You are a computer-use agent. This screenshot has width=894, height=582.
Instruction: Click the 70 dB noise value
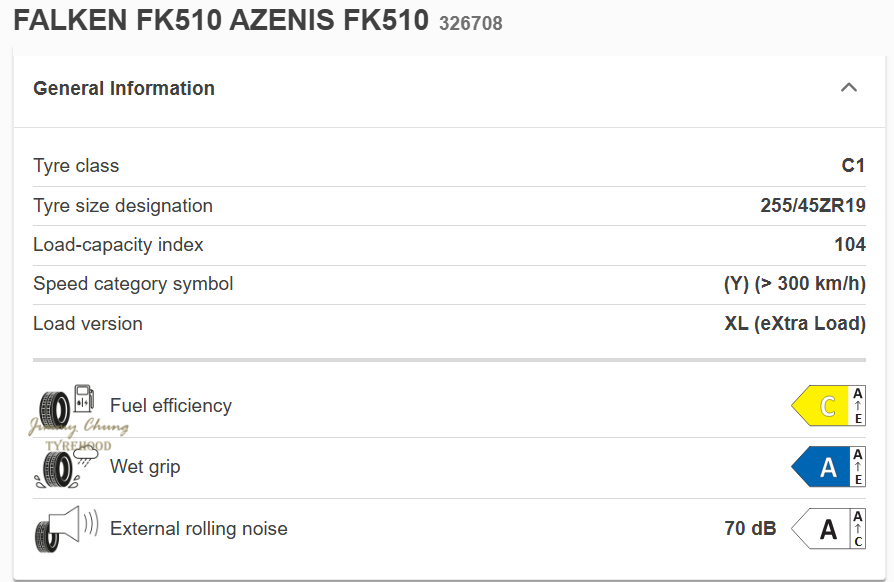pos(750,529)
